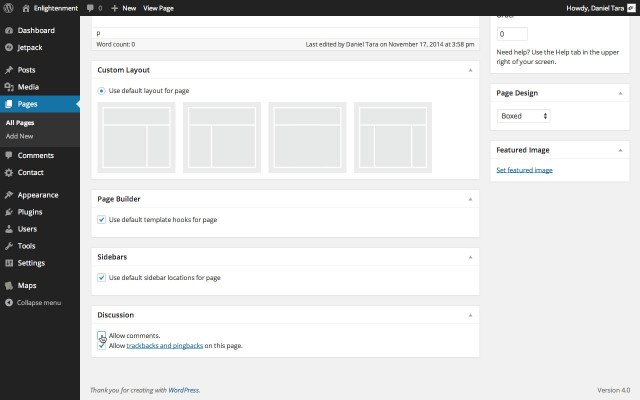Open the Page Design 'Boxed' dropdown
Viewport: 640px width, 400px height.
524,116
